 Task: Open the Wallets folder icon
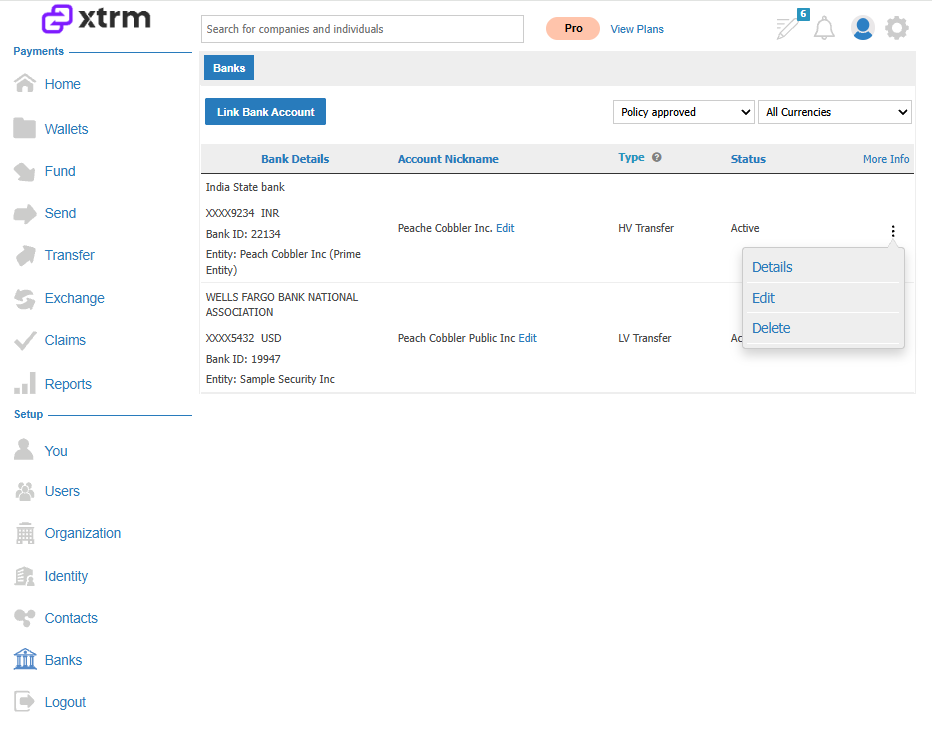coord(25,128)
